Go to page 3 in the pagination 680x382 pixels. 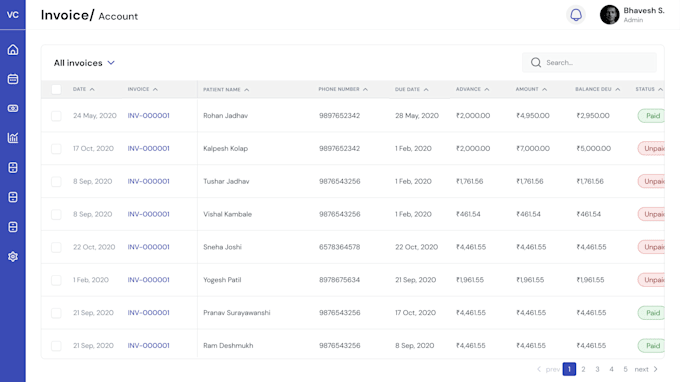tap(597, 369)
